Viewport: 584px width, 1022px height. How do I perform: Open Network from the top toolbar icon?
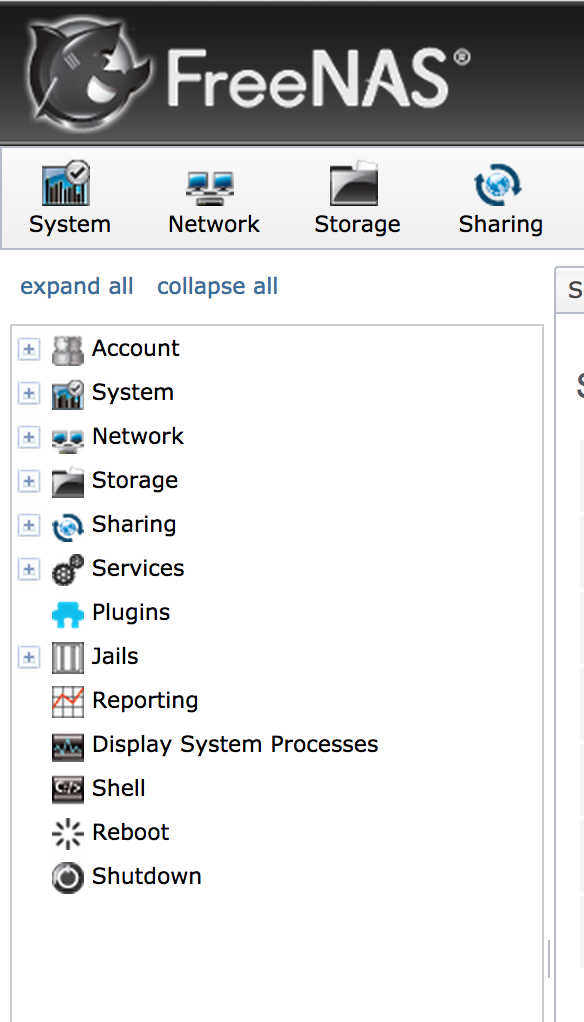(x=210, y=188)
